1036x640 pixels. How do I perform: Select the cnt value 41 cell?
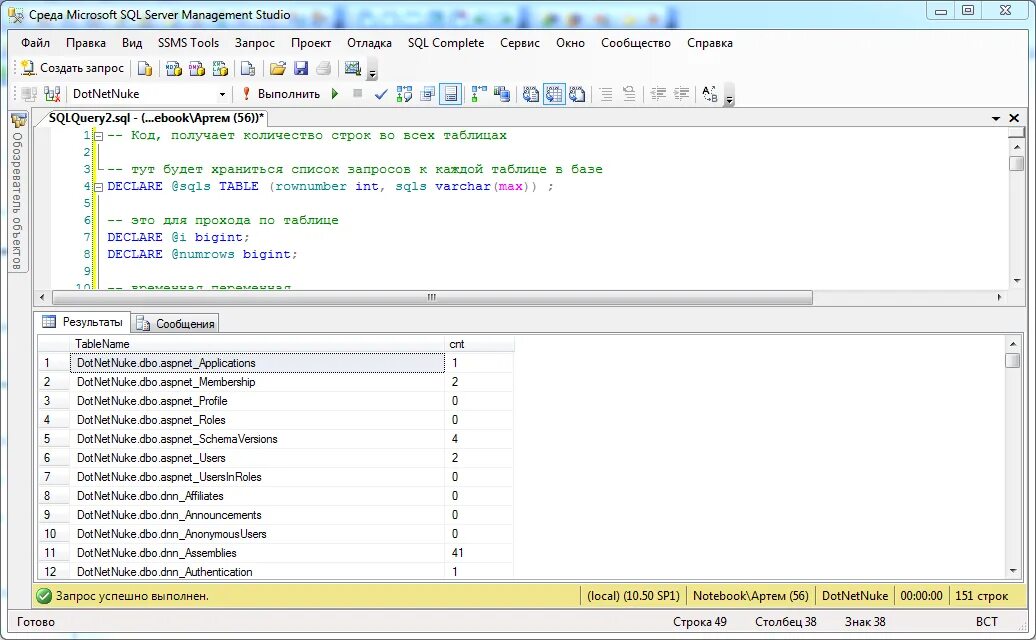[479, 553]
